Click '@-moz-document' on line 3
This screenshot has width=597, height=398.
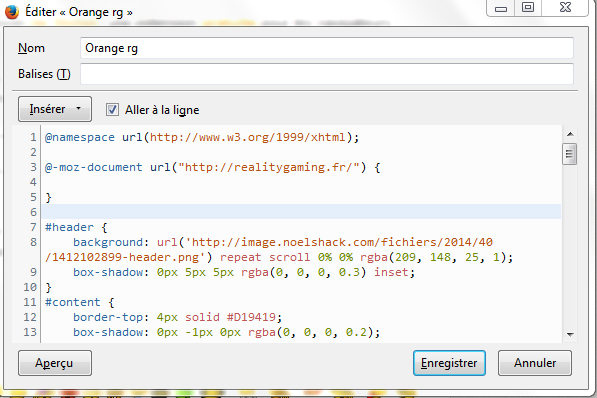point(94,167)
